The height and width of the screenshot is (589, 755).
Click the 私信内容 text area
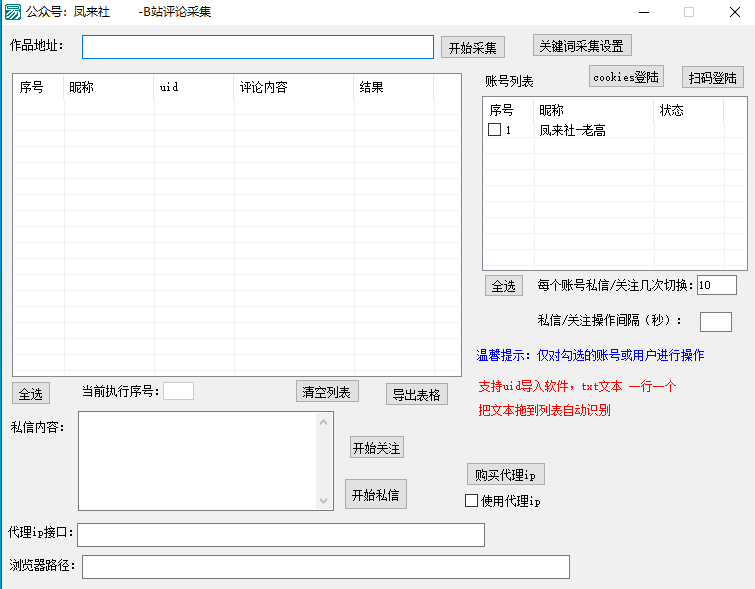click(198, 460)
